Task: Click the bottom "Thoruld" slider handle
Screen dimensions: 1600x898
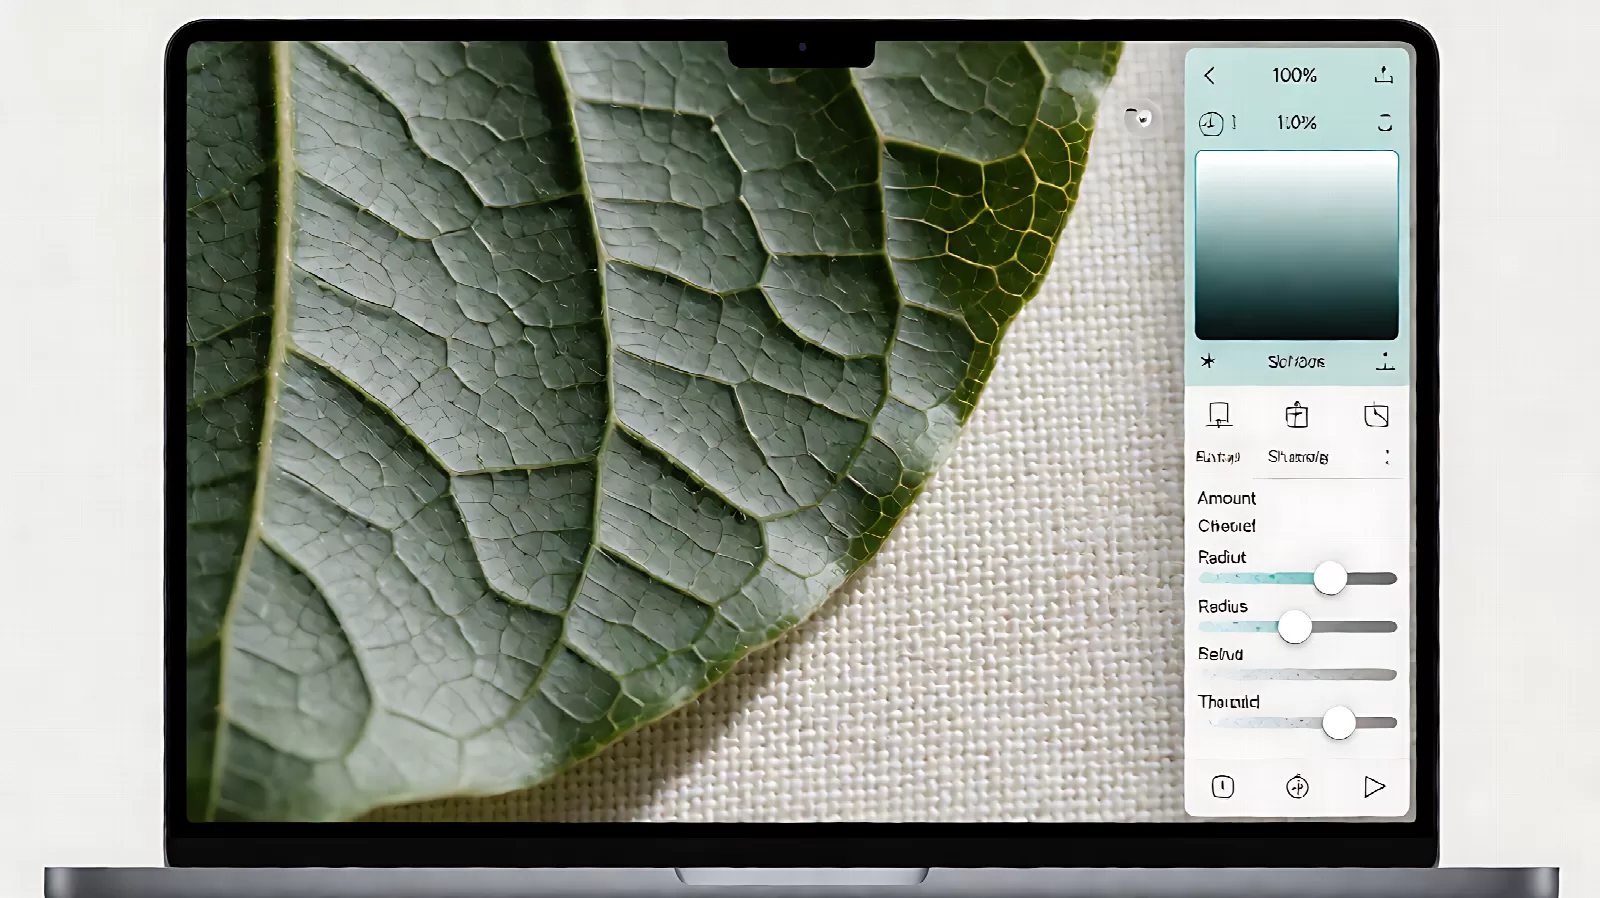Action: 1339,722
